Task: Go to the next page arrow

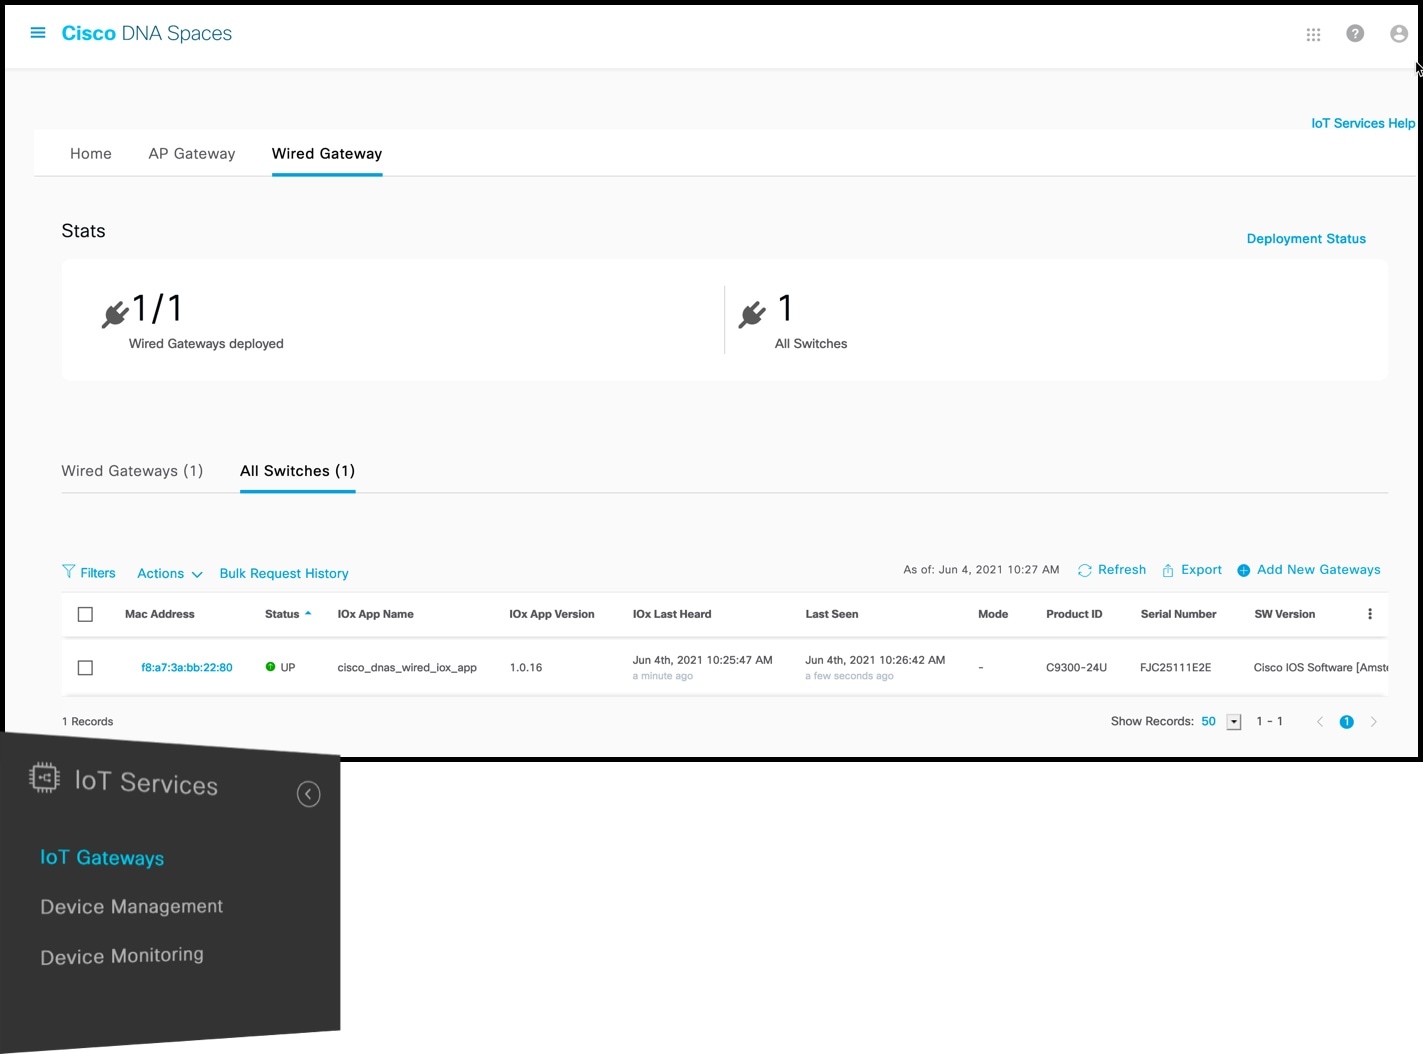Action: (x=1374, y=722)
